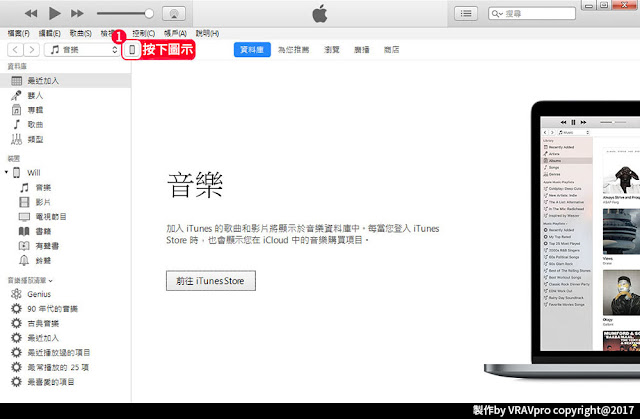Click the film strip icon for 影片
Image resolution: width=640 pixels, height=419 pixels.
tap(24, 202)
